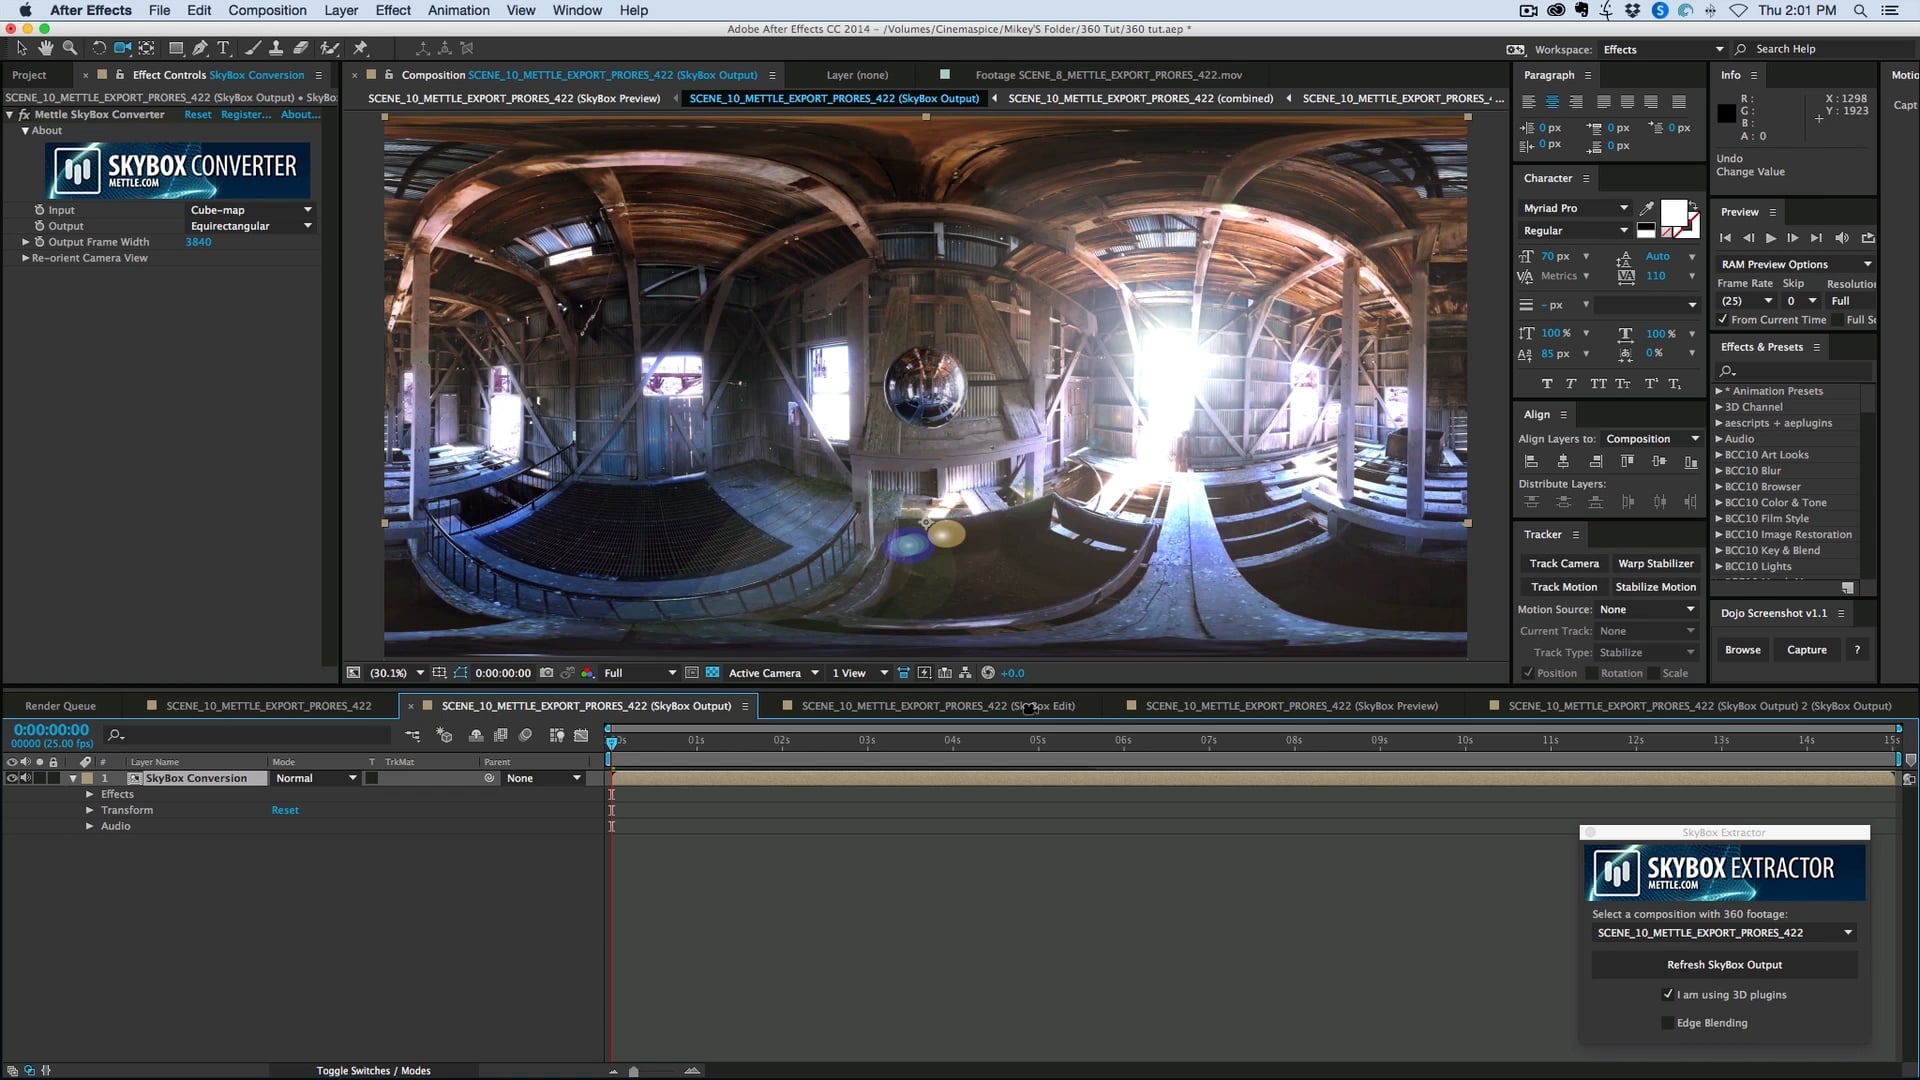This screenshot has width=1920, height=1080.
Task: Toggle the Effects expander on layer
Action: coord(88,794)
